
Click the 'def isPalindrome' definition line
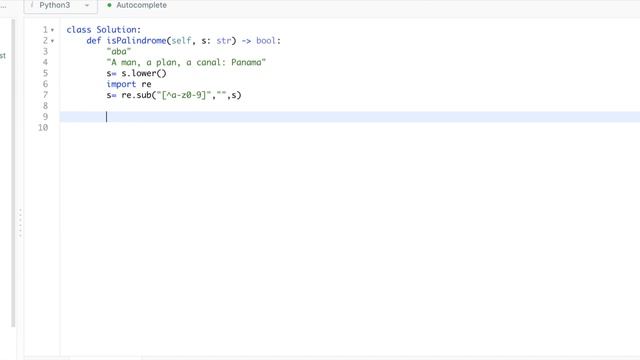pos(183,41)
